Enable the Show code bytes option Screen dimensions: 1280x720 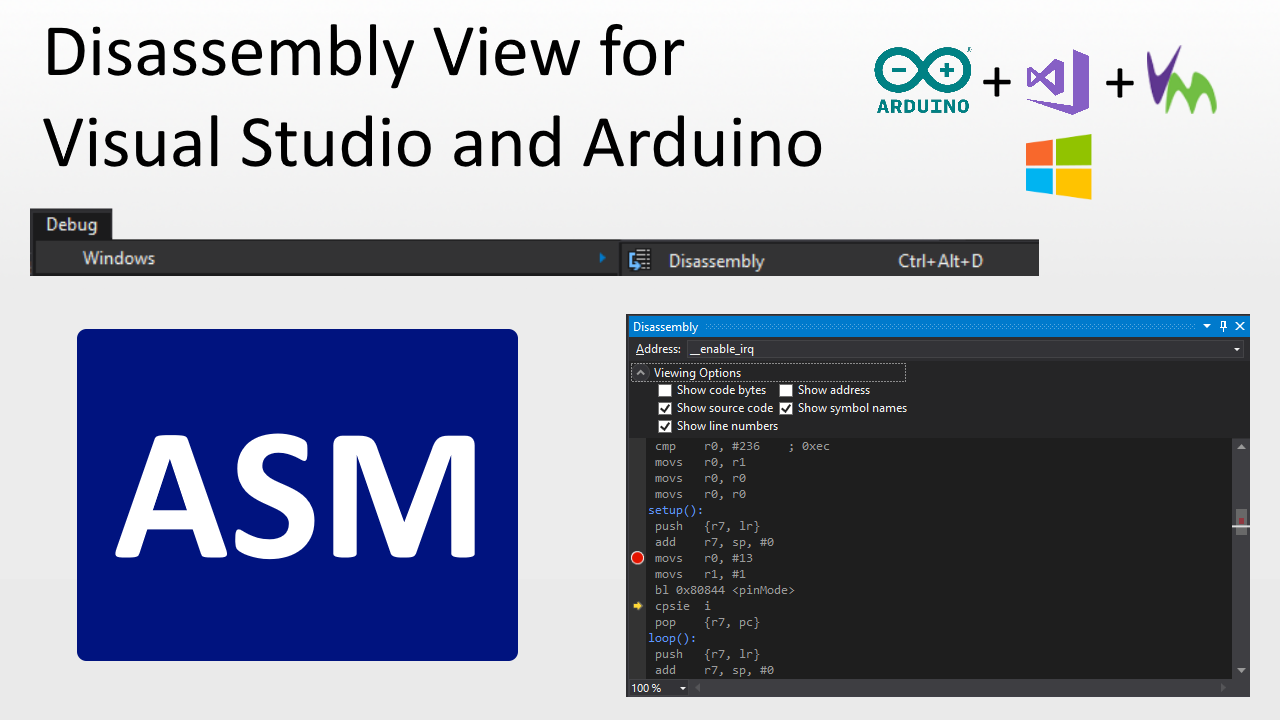pyautogui.click(x=665, y=390)
